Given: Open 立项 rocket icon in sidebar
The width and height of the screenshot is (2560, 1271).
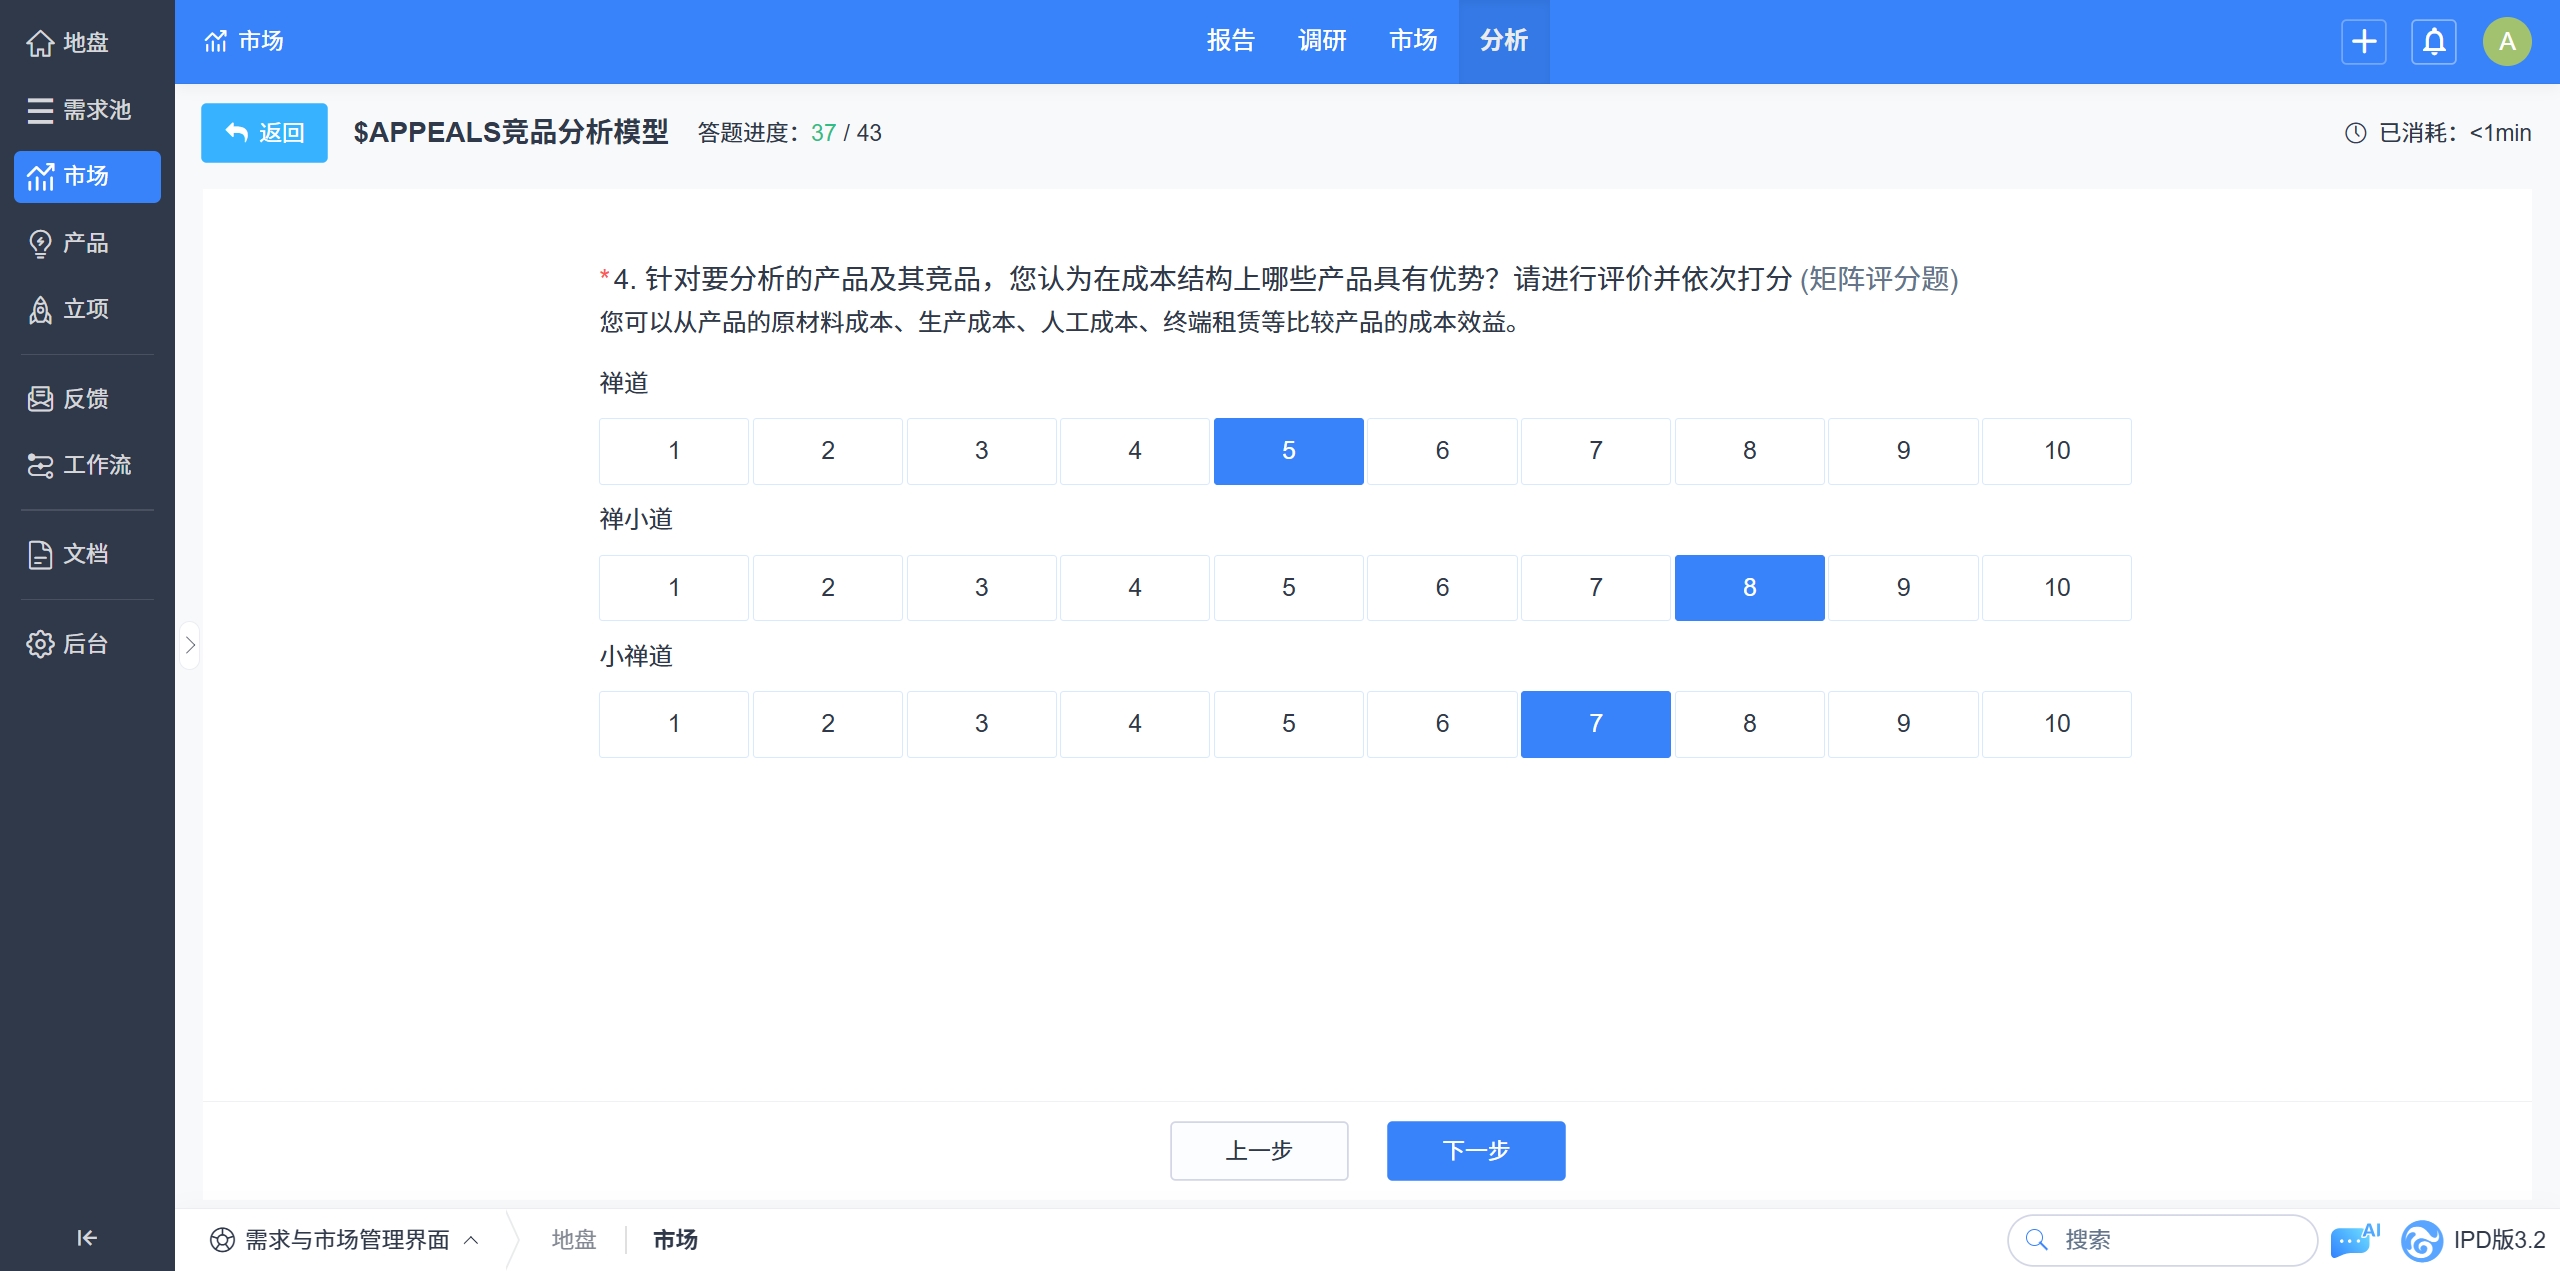Looking at the screenshot, I should (40, 310).
